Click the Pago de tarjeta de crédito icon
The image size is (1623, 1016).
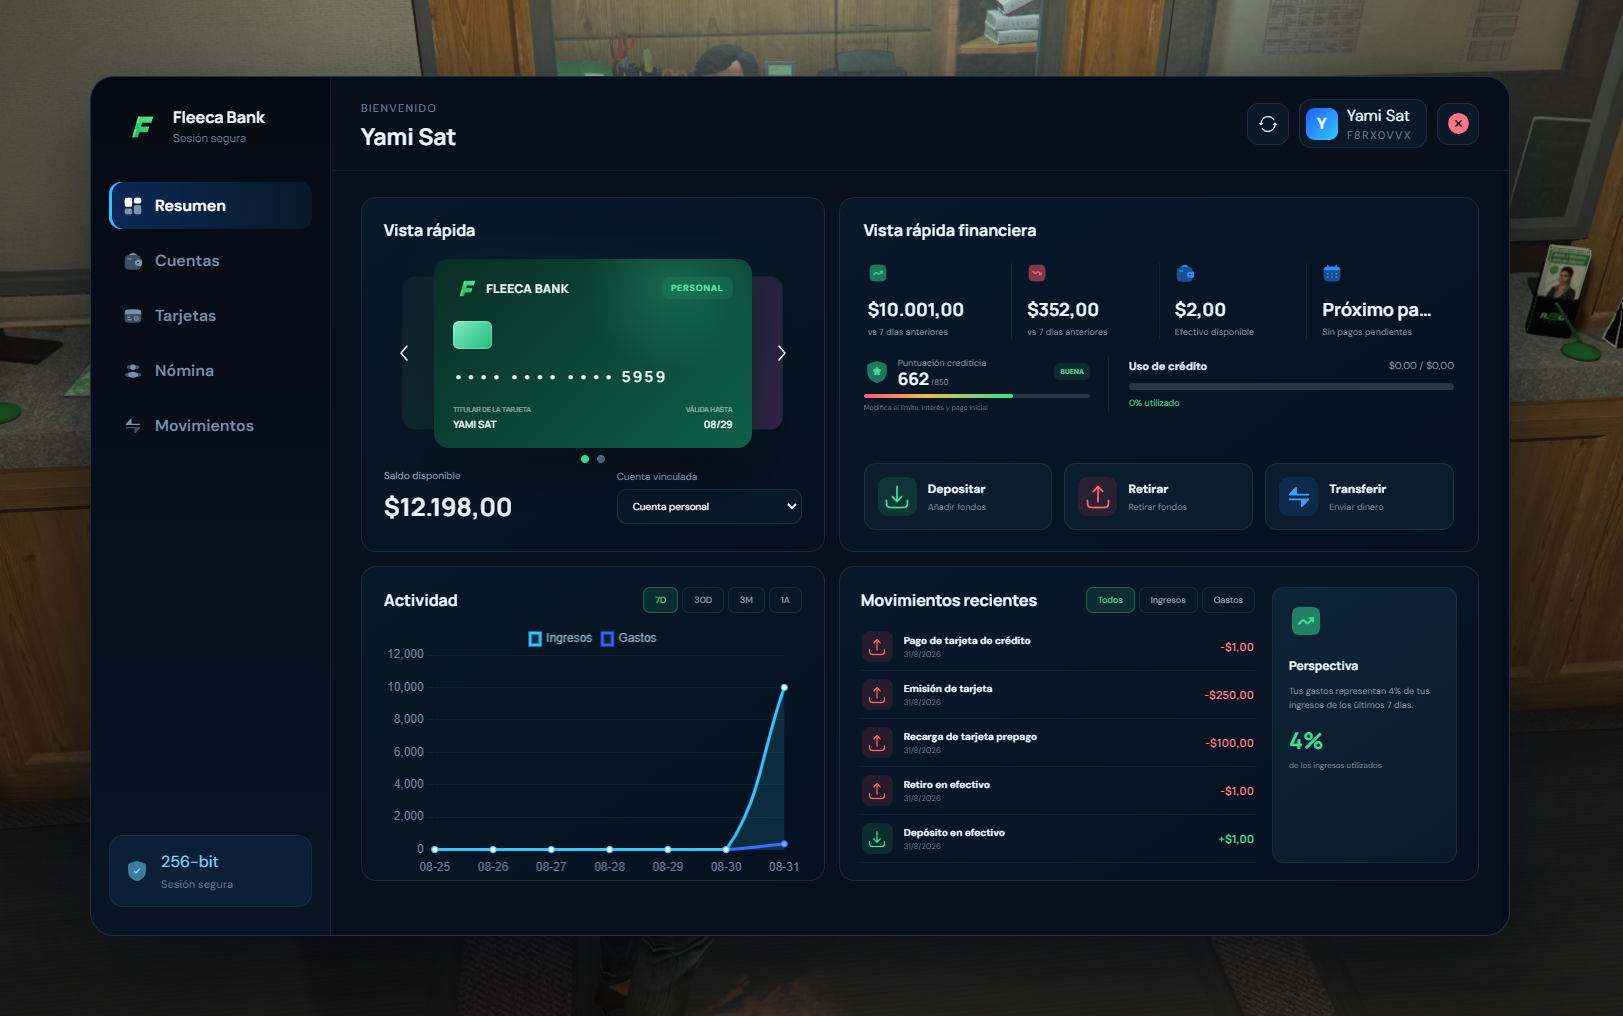877,647
